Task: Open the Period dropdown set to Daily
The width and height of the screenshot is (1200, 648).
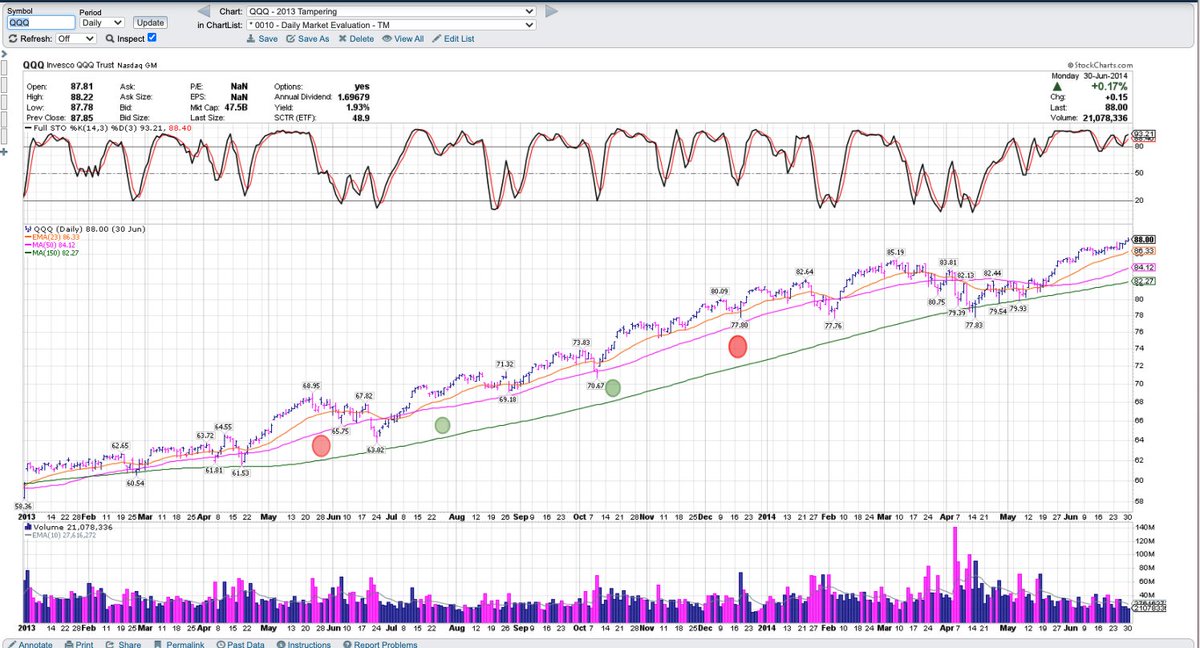Action: (102, 22)
